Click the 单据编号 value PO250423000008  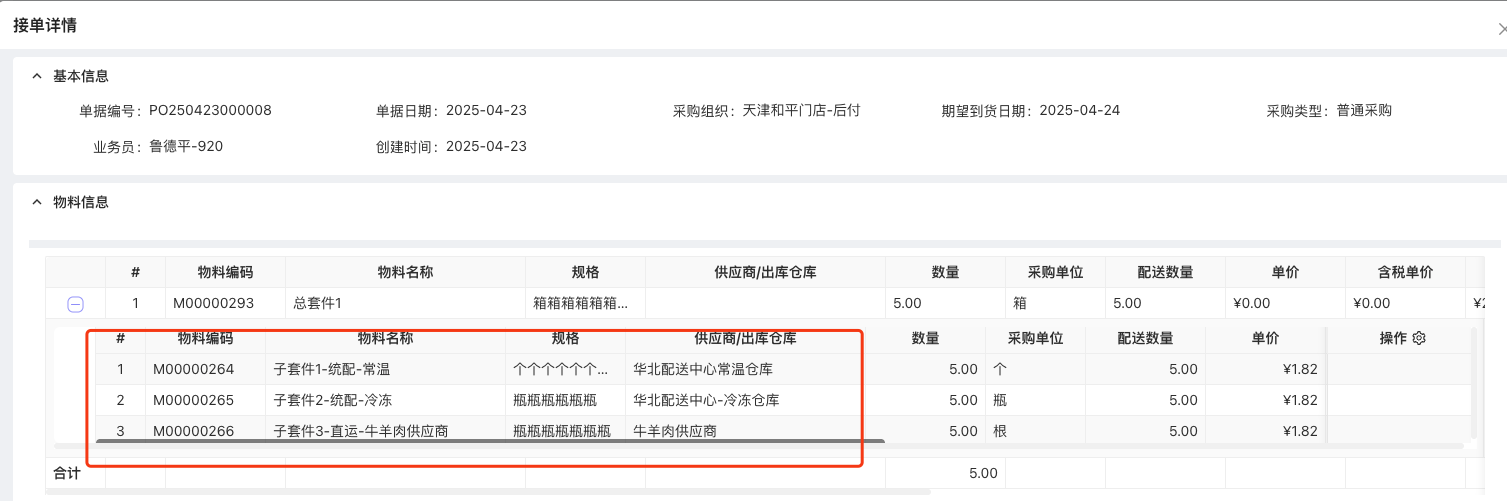(x=210, y=110)
